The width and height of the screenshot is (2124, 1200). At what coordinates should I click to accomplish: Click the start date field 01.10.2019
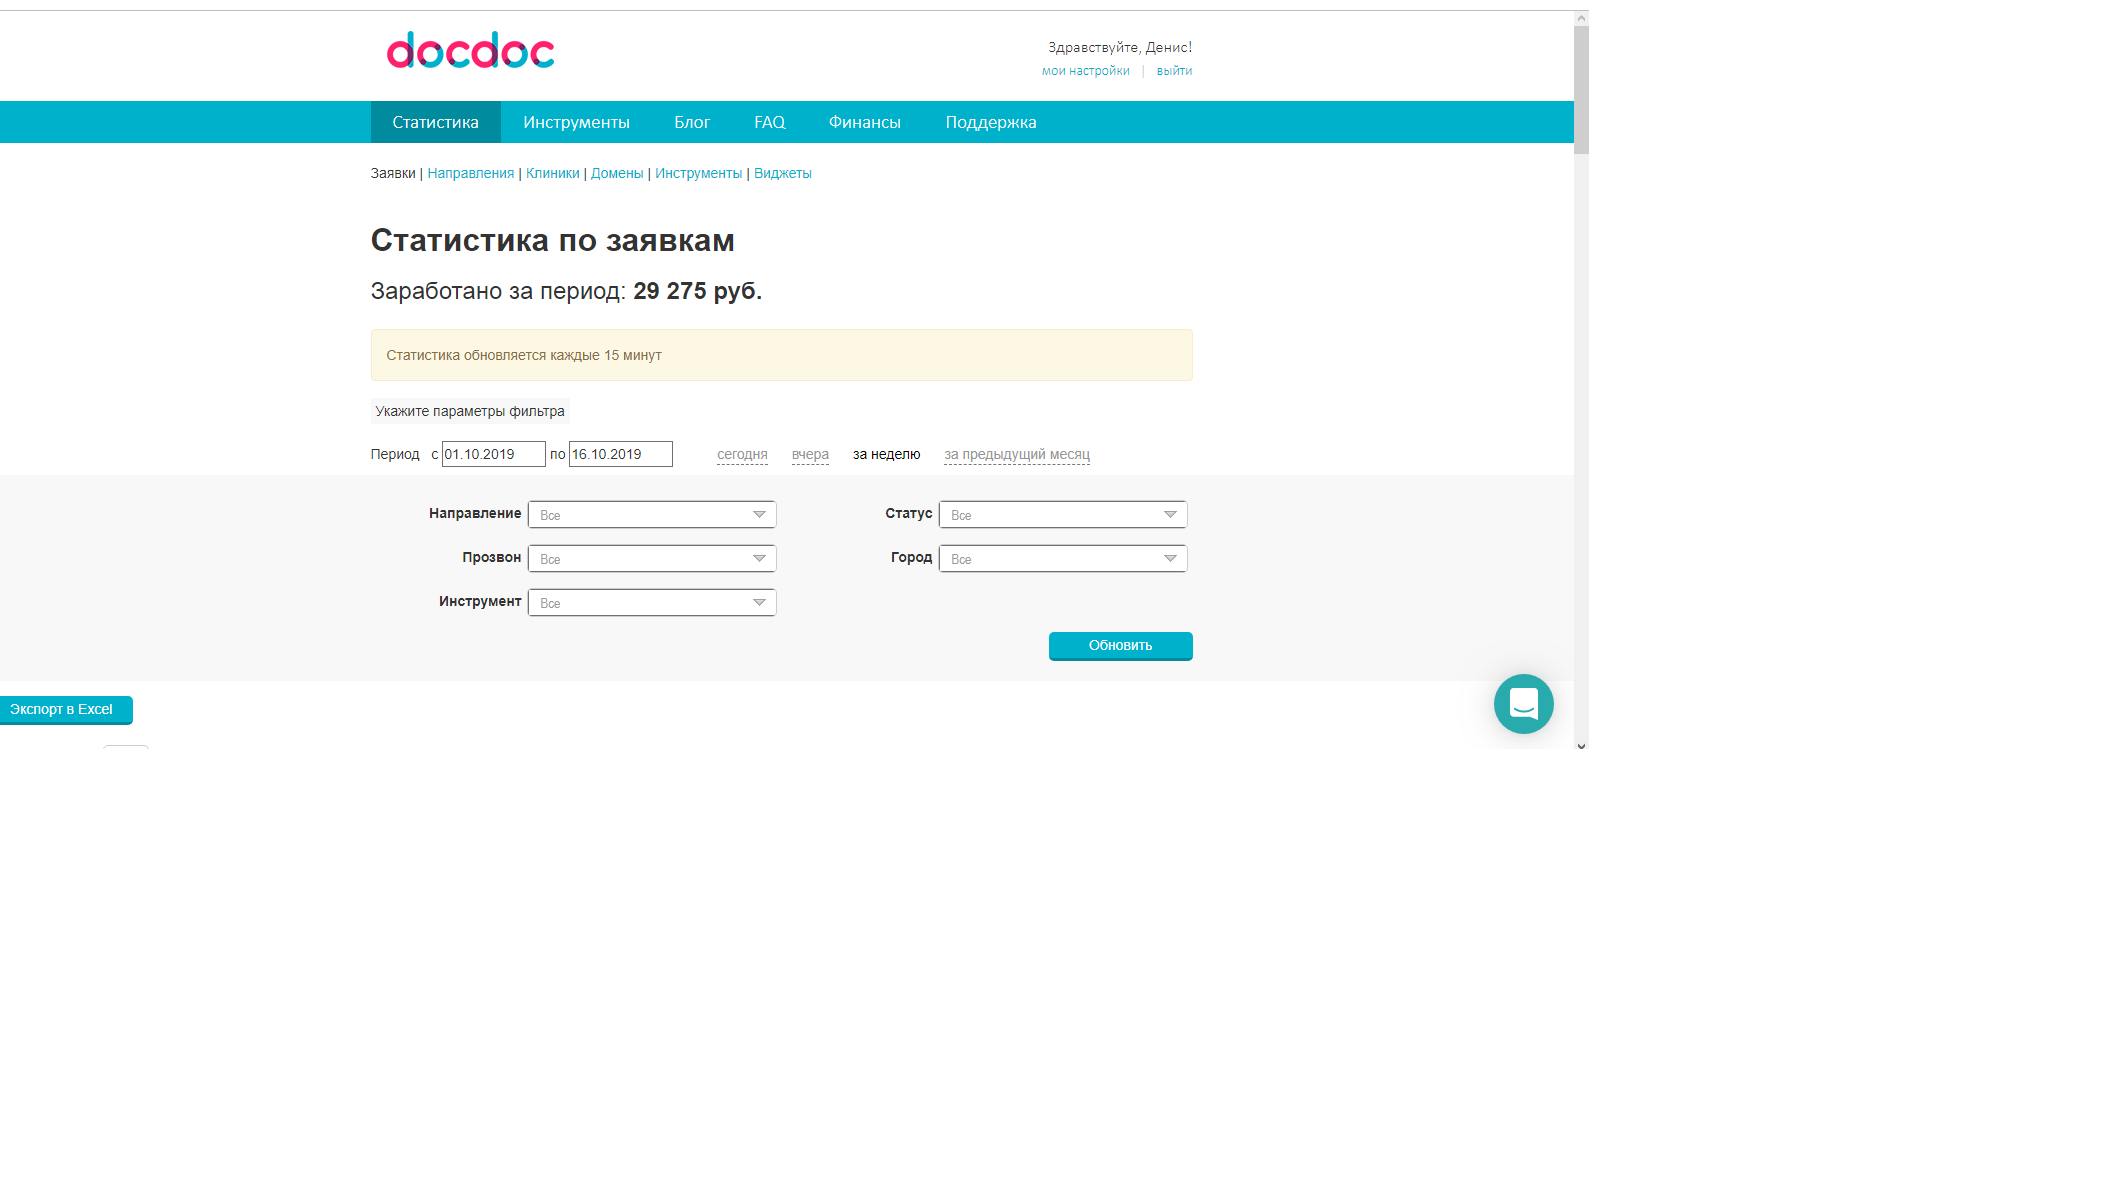493,454
